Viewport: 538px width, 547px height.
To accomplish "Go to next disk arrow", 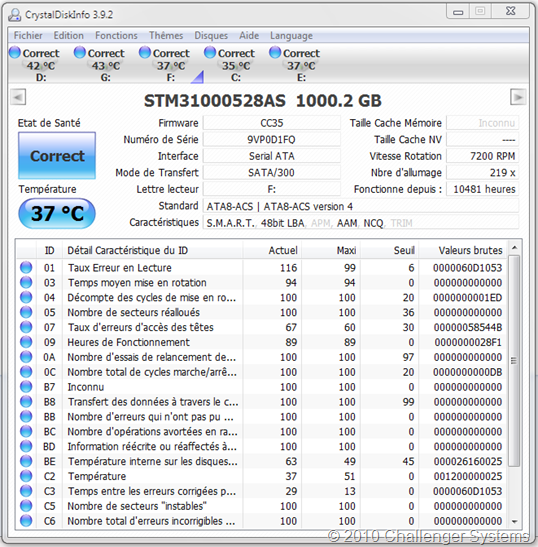I will (x=518, y=97).
